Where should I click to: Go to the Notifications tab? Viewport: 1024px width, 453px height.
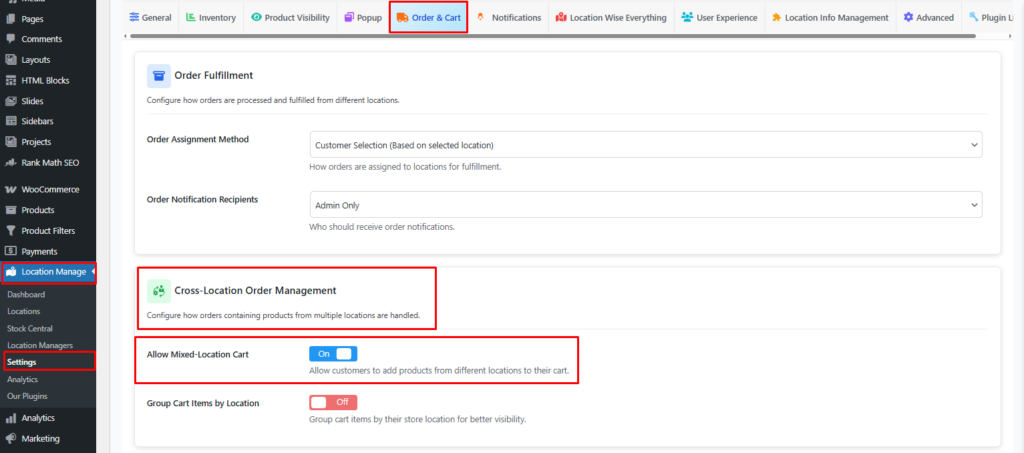click(x=510, y=18)
